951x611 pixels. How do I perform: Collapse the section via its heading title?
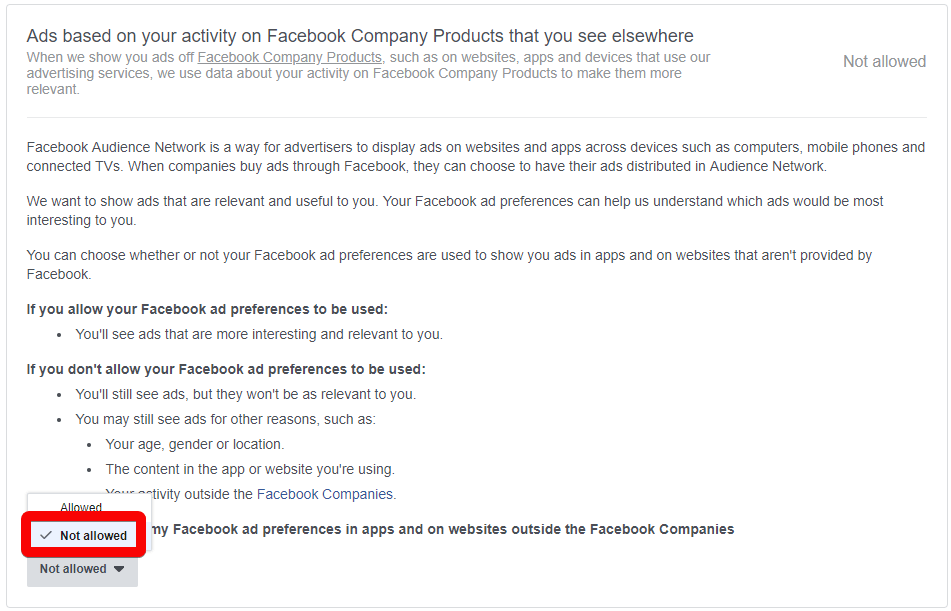pyautogui.click(x=360, y=36)
